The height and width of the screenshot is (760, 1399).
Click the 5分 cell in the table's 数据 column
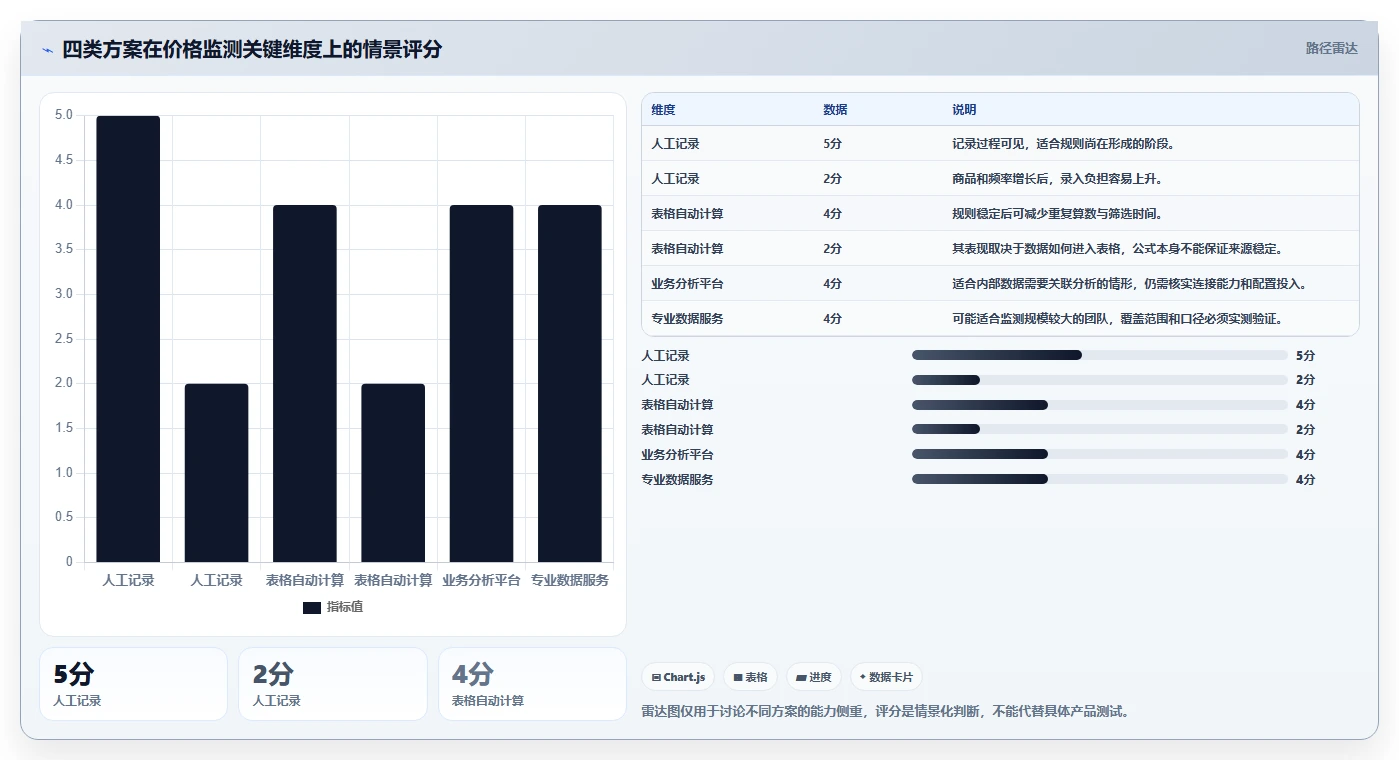click(x=832, y=144)
